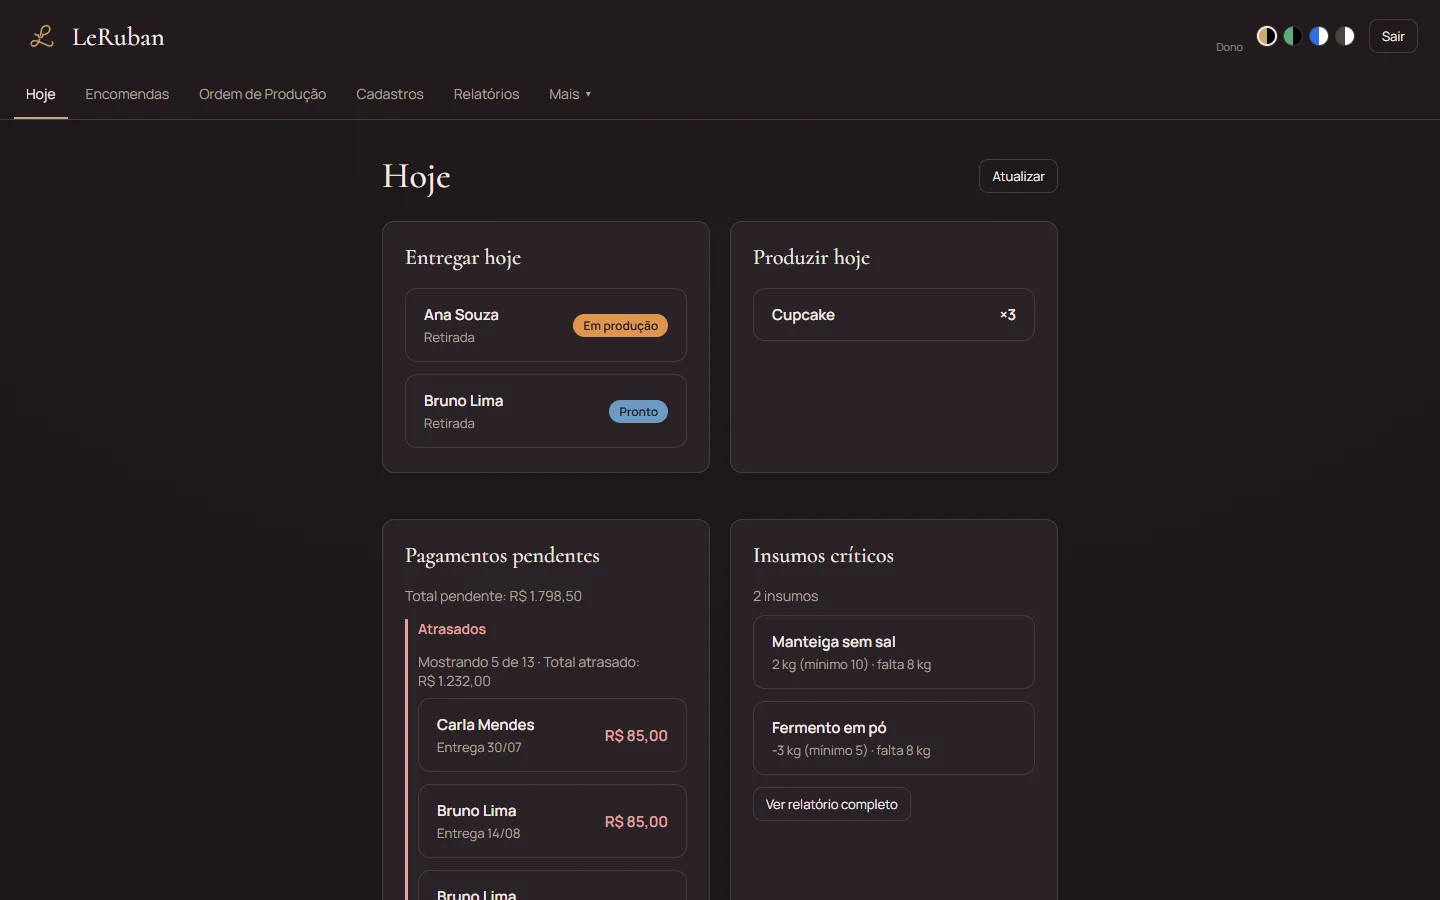Viewport: 1440px width, 900px height.
Task: Open Bruno Lima Entrega 14/08 payment
Action: click(x=552, y=821)
